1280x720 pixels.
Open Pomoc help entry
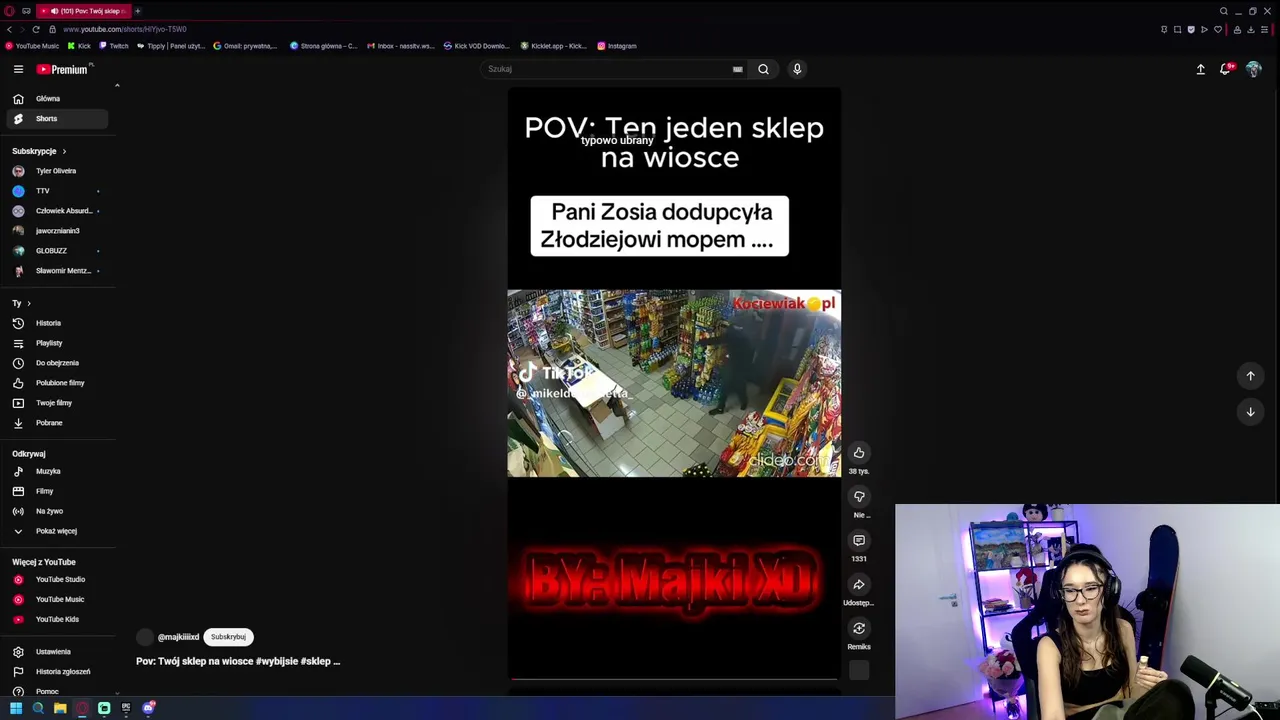[x=57, y=691]
